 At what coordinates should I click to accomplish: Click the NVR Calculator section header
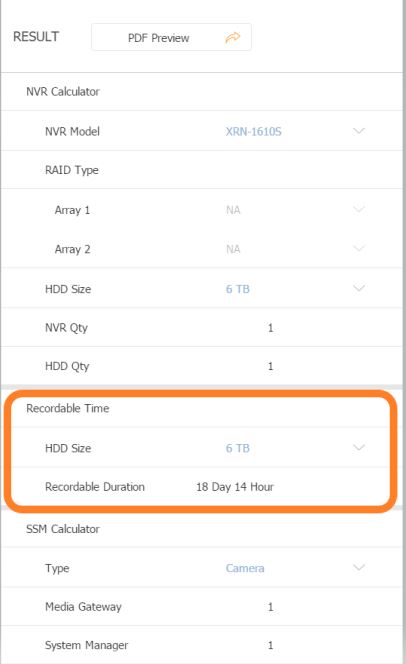63,91
